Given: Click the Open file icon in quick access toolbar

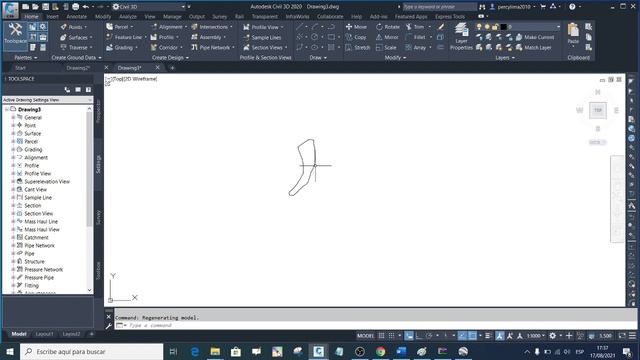Looking at the screenshot, I should [x=35, y=7].
